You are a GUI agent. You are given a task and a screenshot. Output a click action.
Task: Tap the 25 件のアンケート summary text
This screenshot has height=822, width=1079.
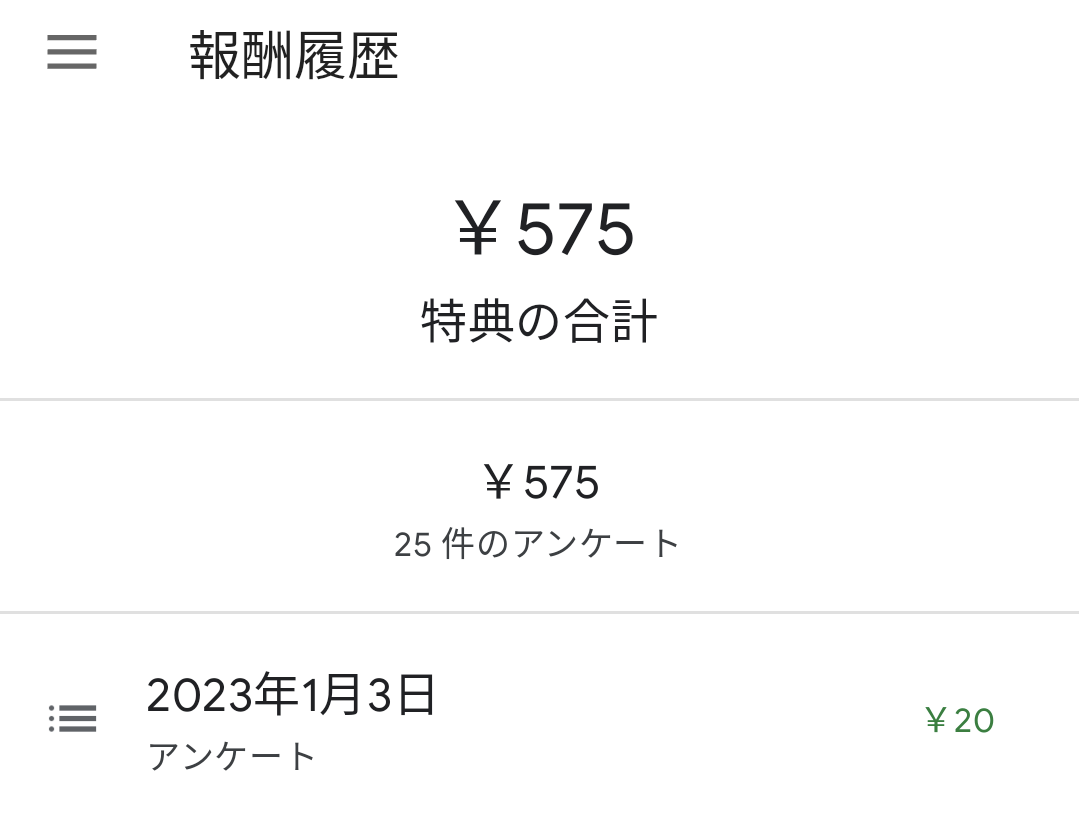(537, 545)
